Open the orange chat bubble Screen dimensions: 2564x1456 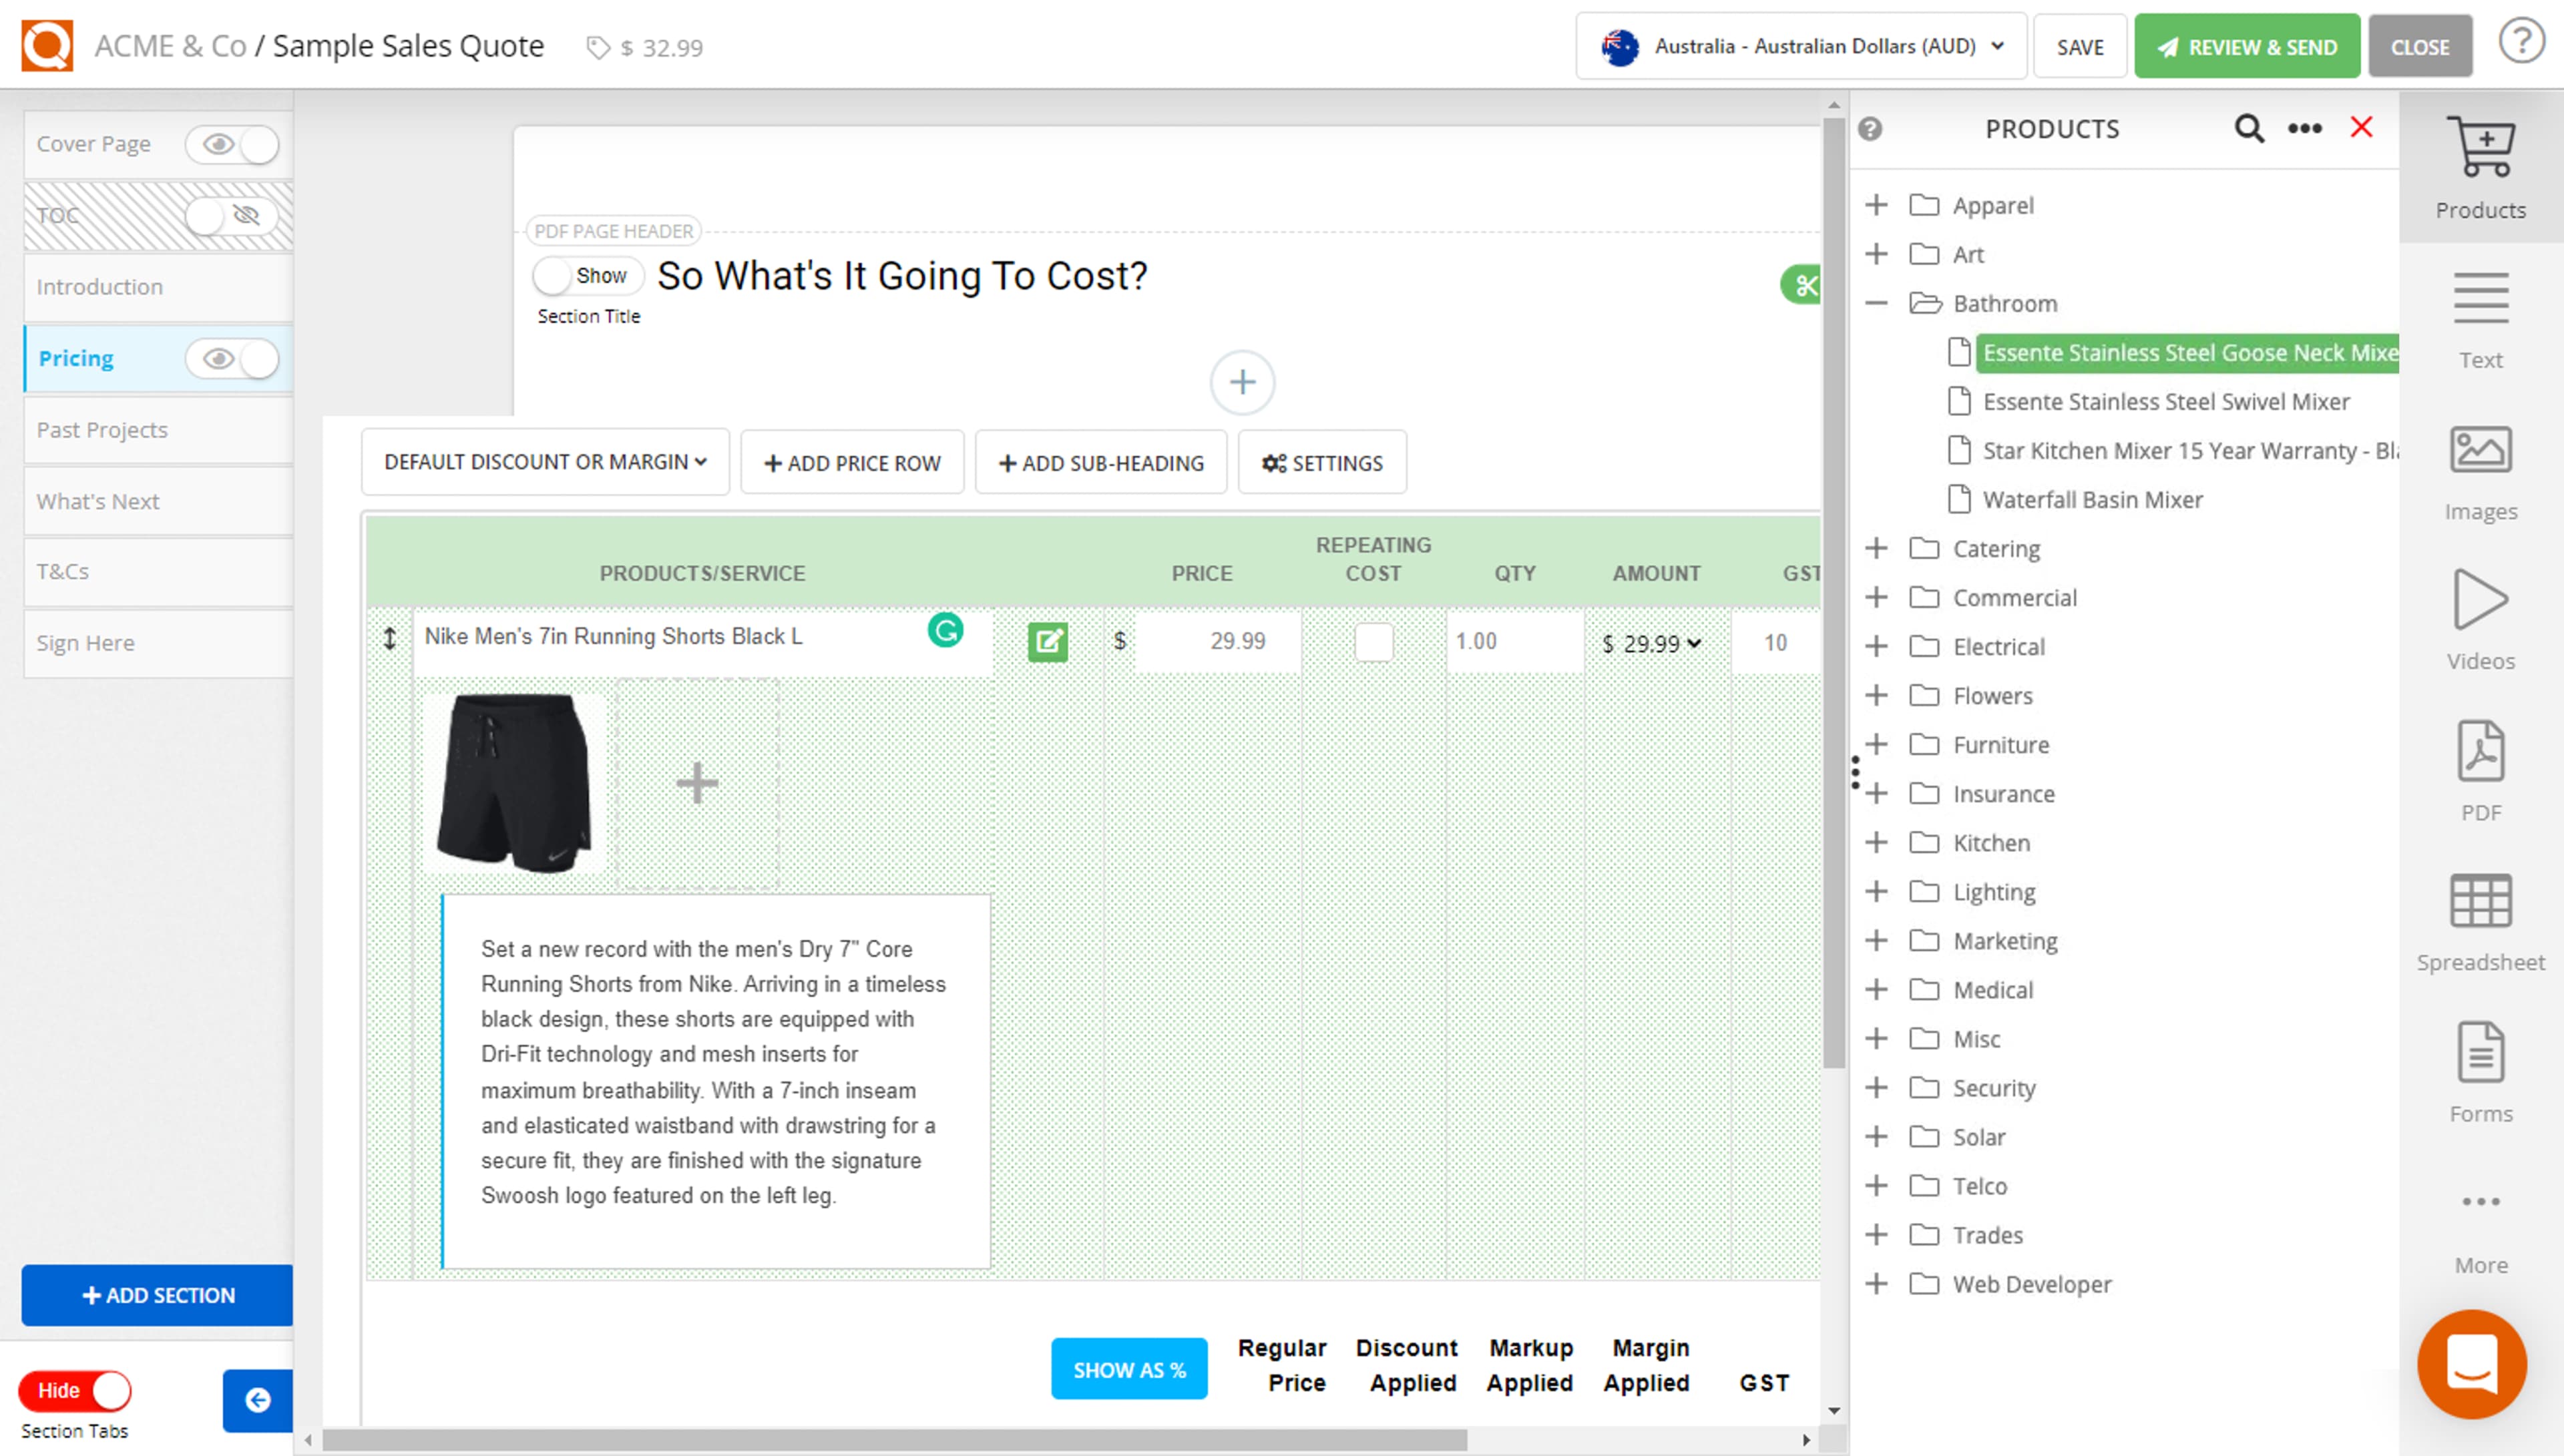coord(2471,1364)
